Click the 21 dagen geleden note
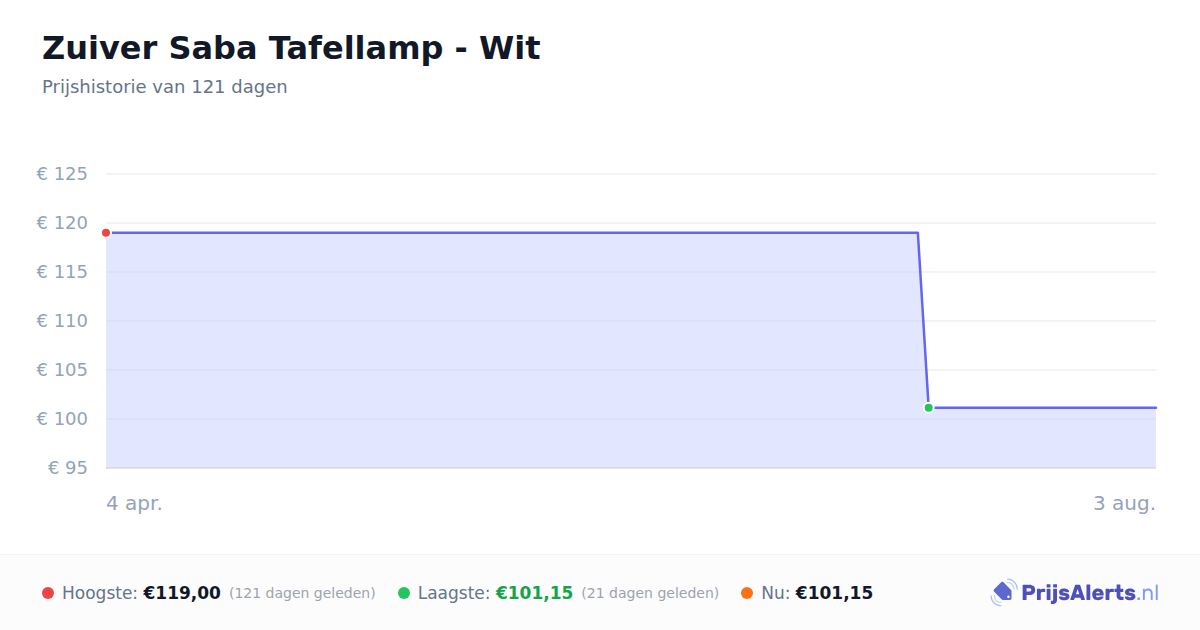Viewport: 1200px width, 630px height. coord(650,593)
